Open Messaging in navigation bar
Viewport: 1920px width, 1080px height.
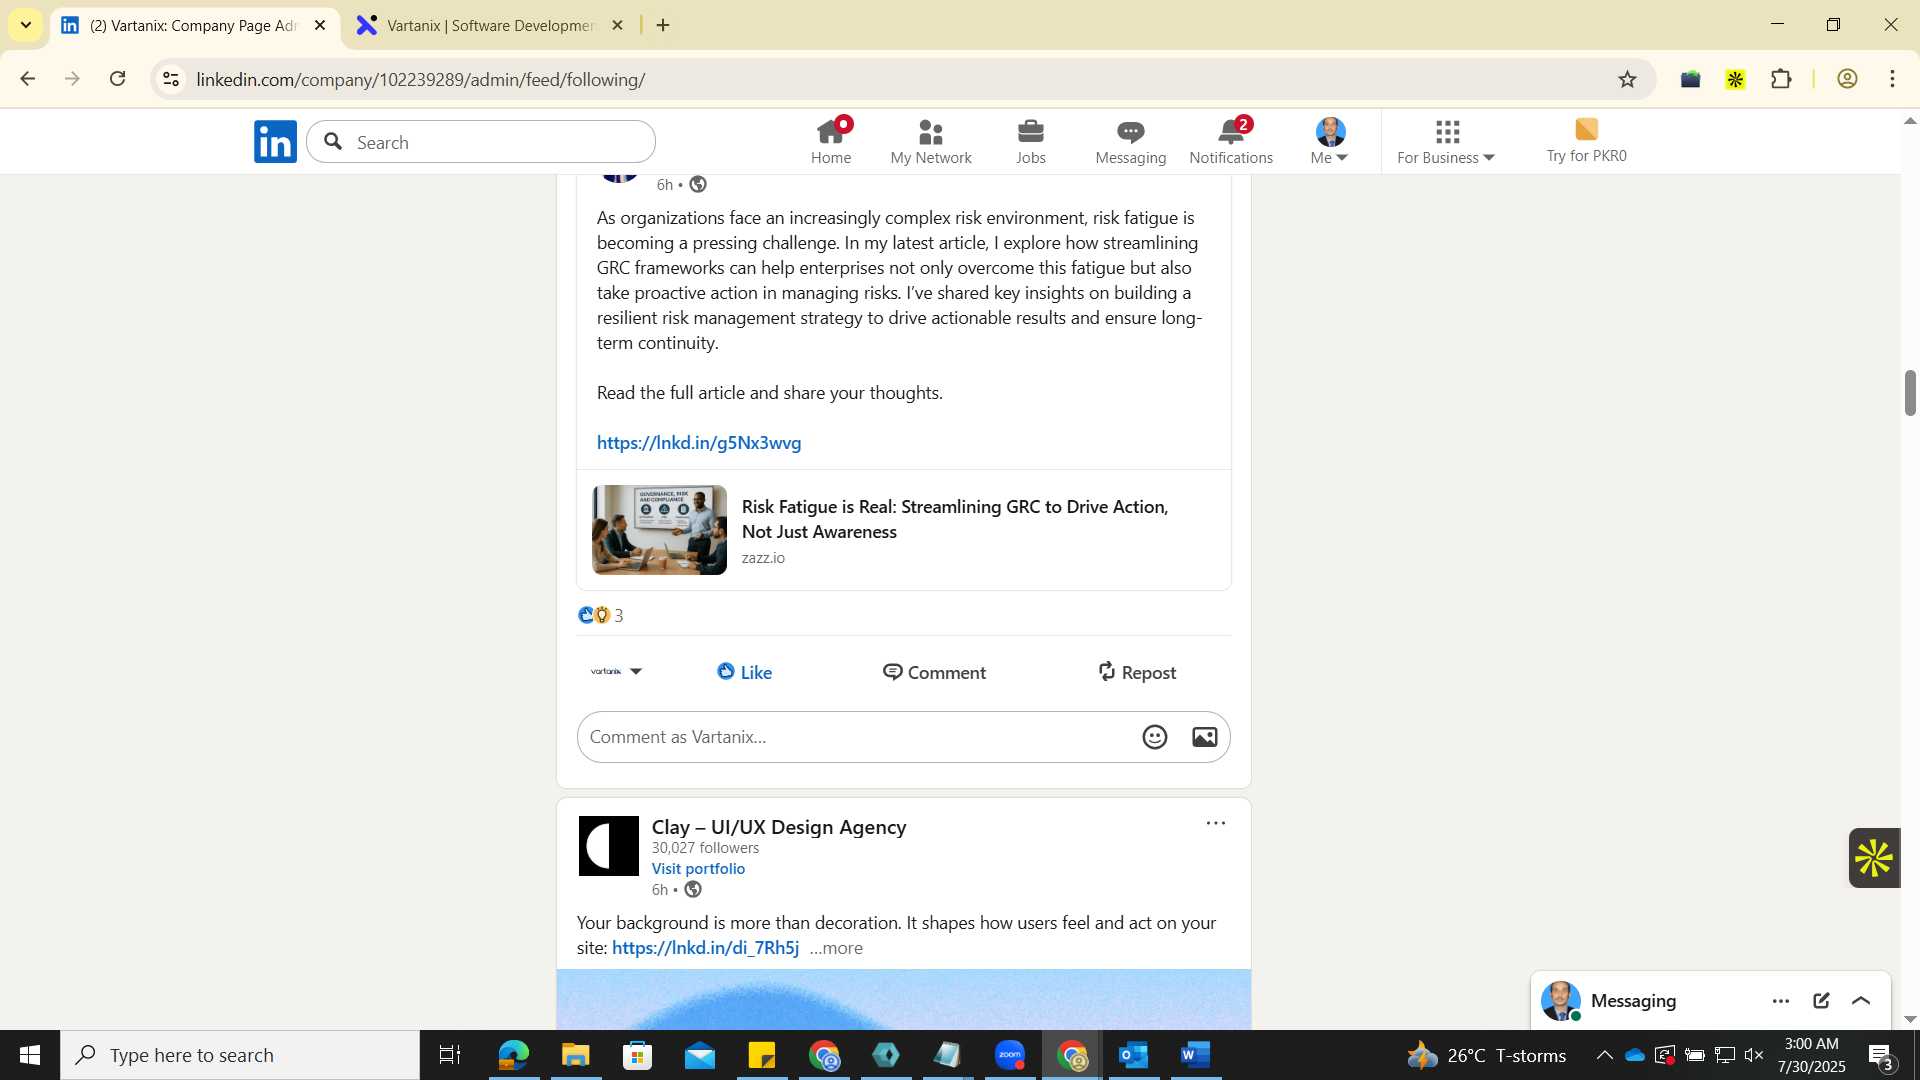pos(1130,141)
